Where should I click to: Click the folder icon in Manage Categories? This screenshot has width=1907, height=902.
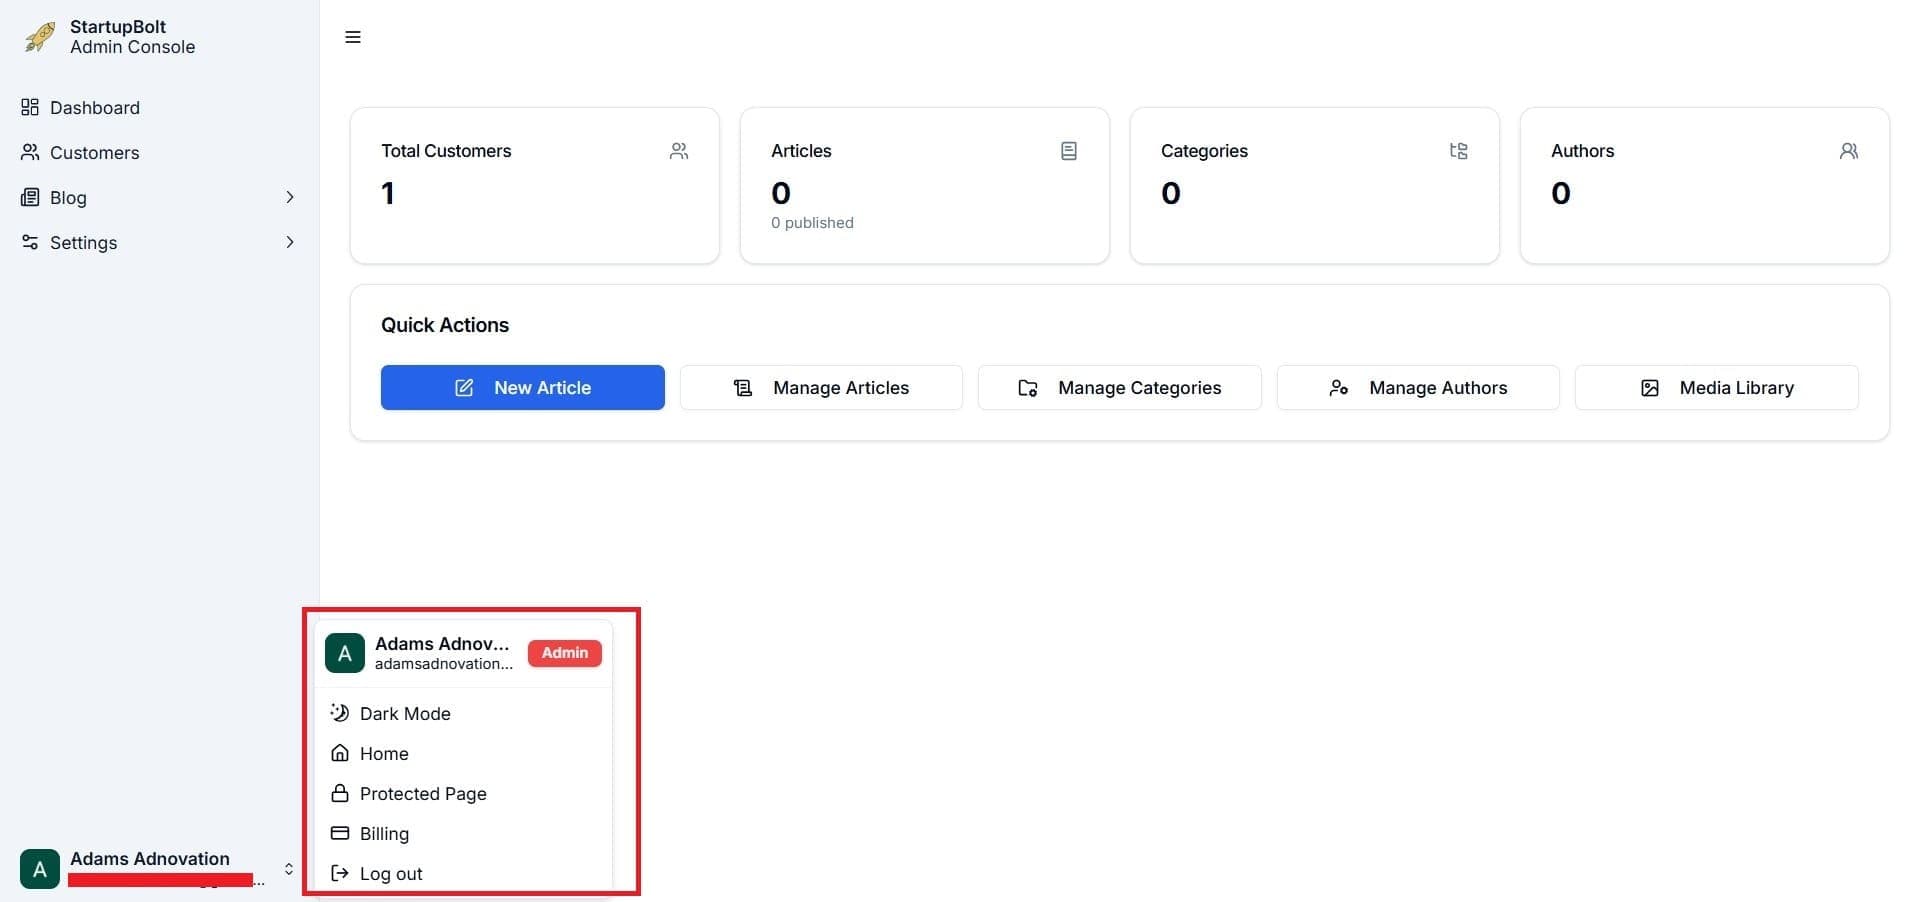coord(1028,387)
